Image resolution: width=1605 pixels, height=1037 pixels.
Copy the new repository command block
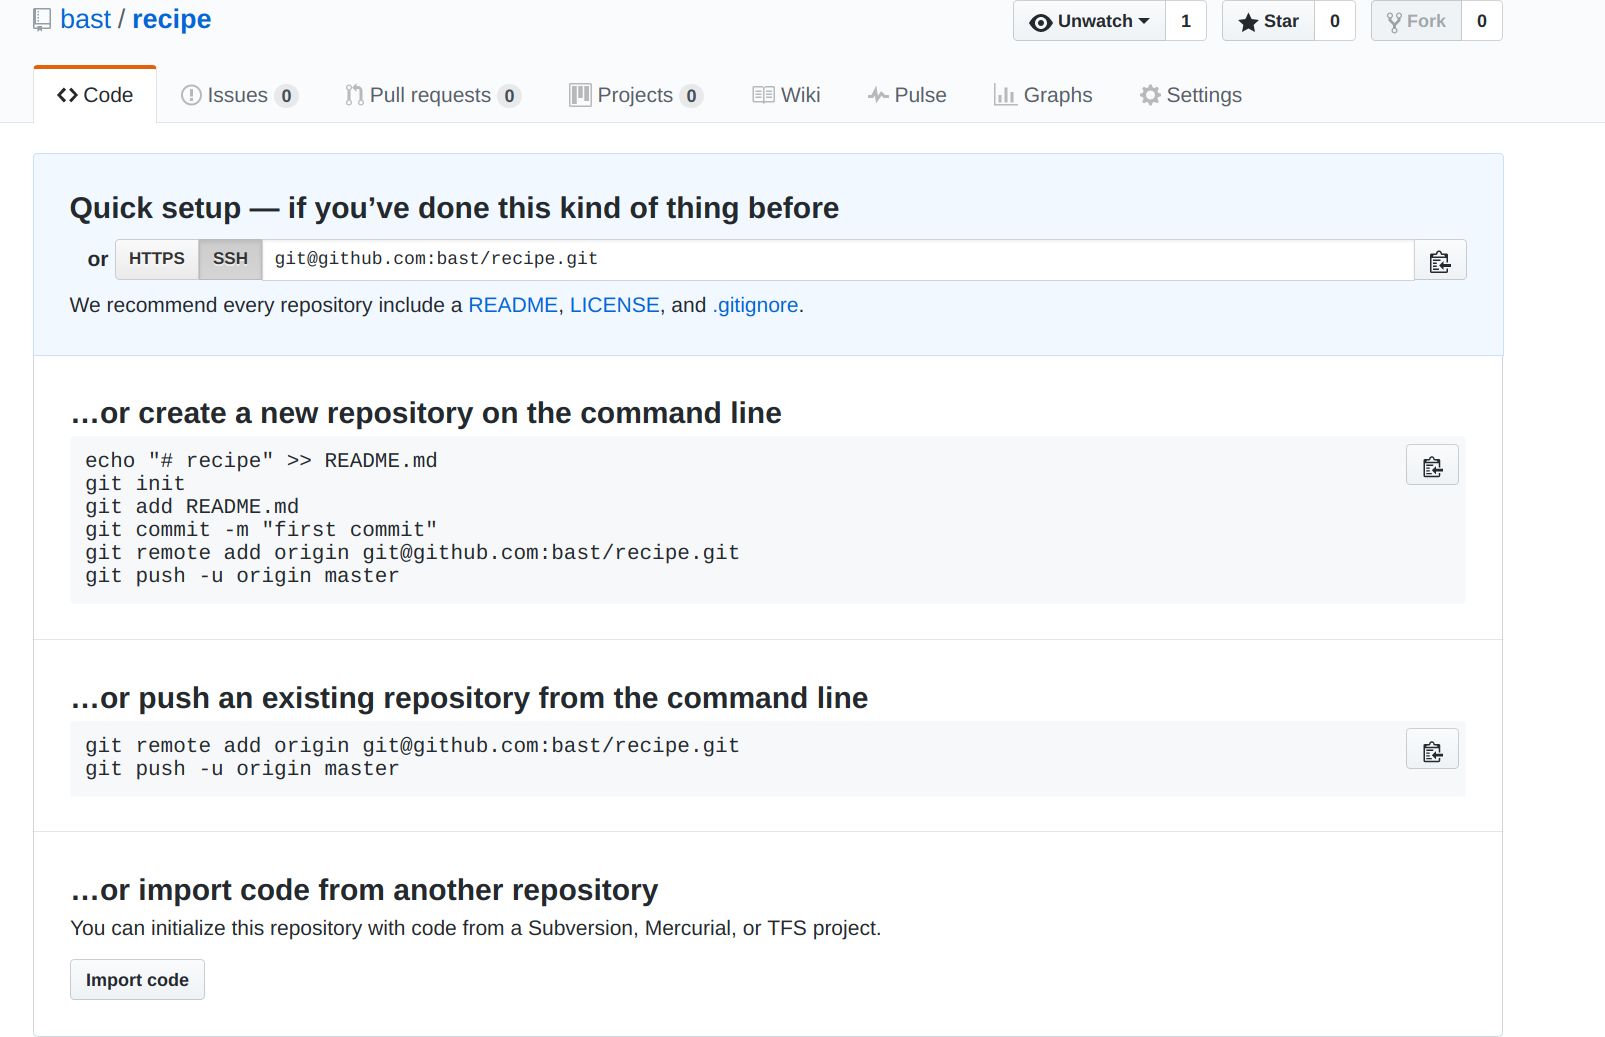coord(1431,466)
